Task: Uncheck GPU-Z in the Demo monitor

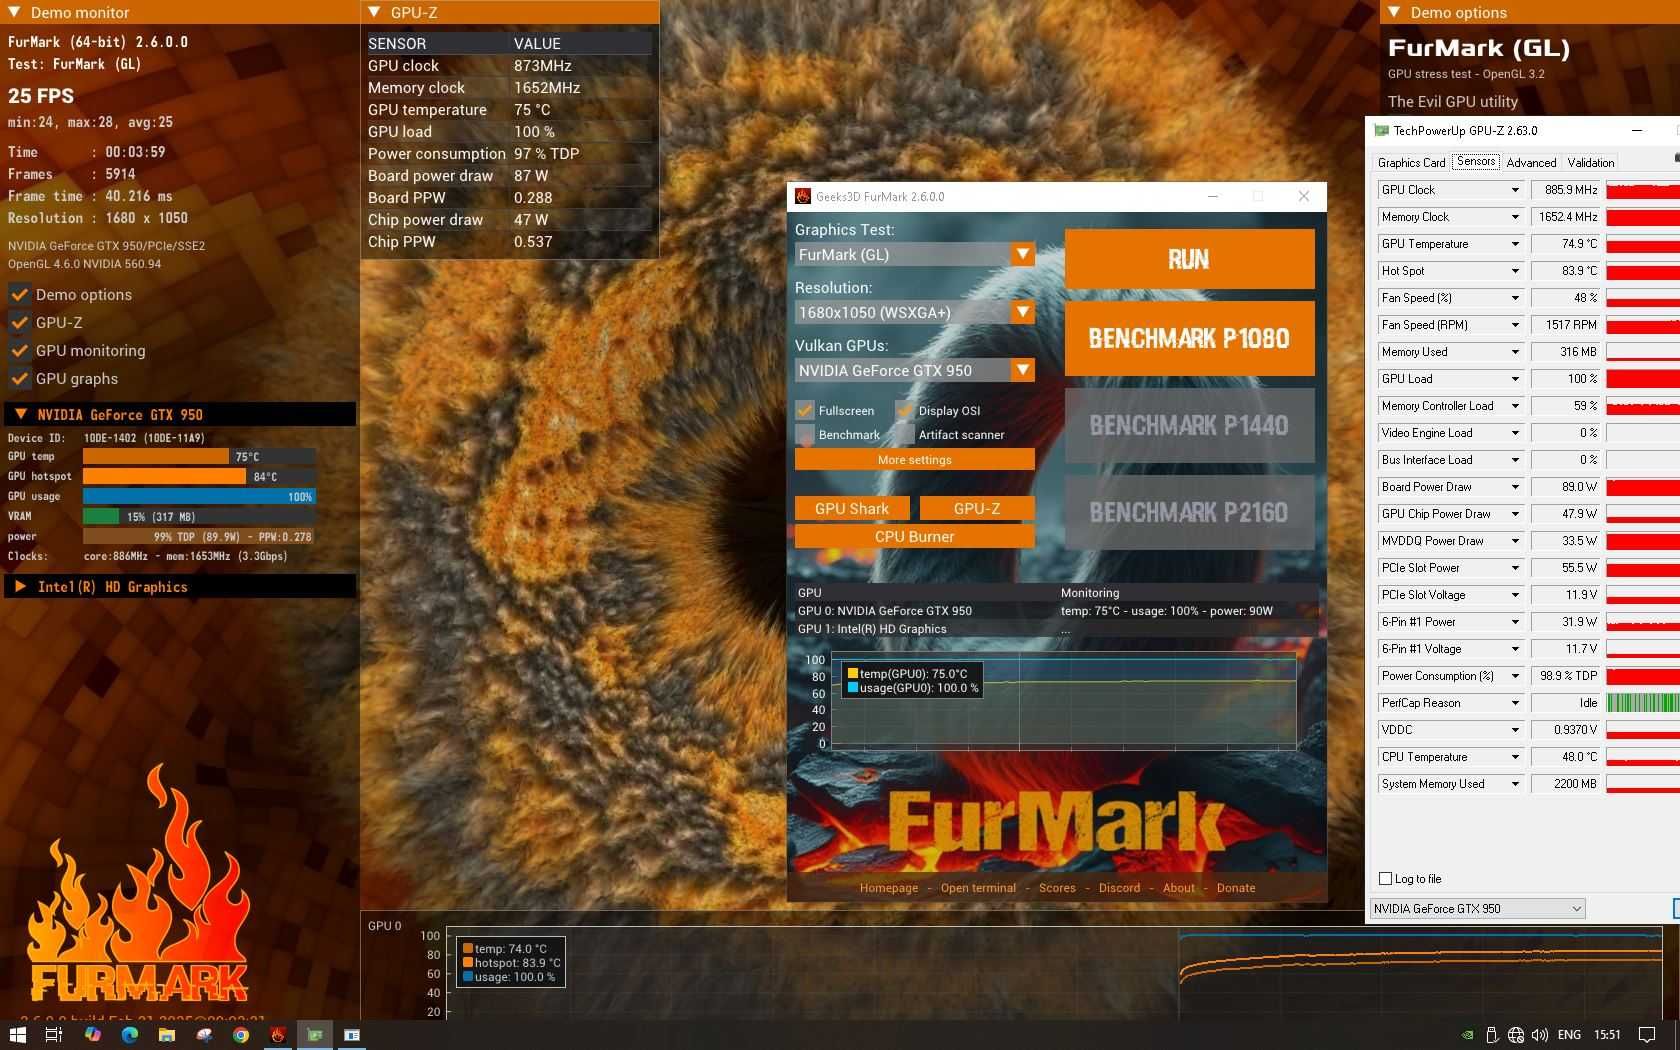Action: (19, 322)
